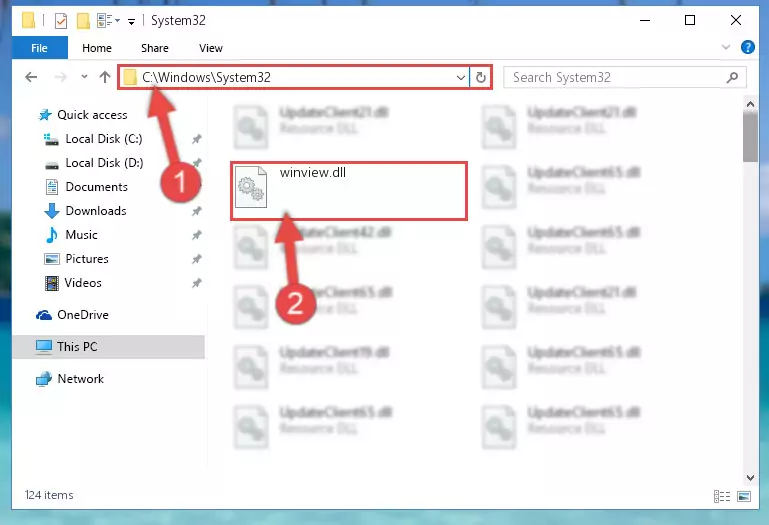This screenshot has height=525, width=769.
Task: Select the winview.dll file
Action: pyautogui.click(x=349, y=191)
